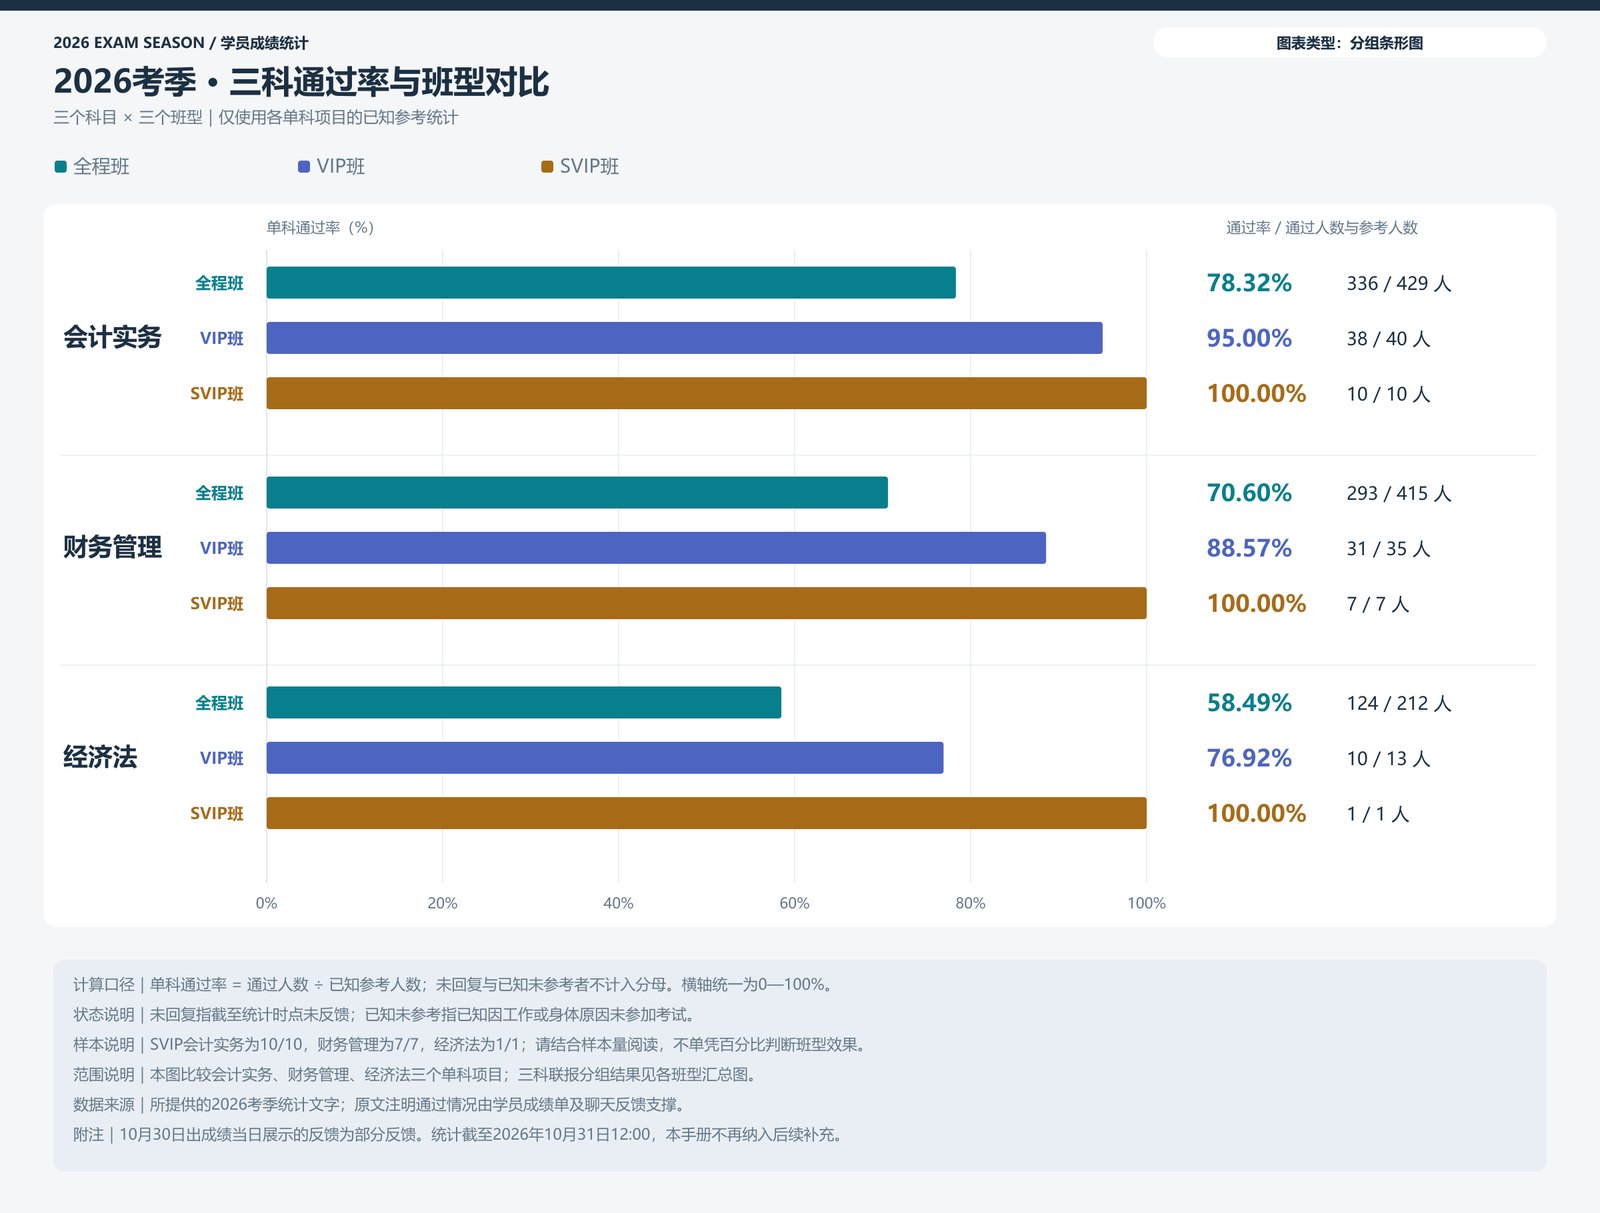Image resolution: width=1600 pixels, height=1213 pixels.
Task: Click the teal 全程班 legend swatch
Action: tap(60, 167)
